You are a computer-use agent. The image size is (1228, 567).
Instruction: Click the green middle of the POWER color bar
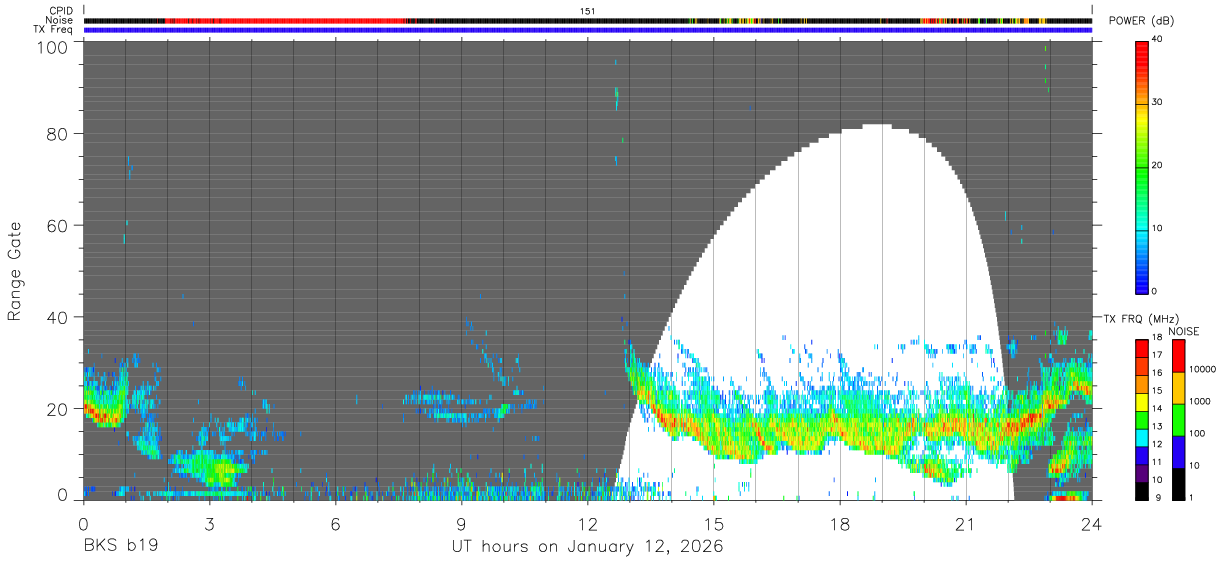click(1141, 165)
